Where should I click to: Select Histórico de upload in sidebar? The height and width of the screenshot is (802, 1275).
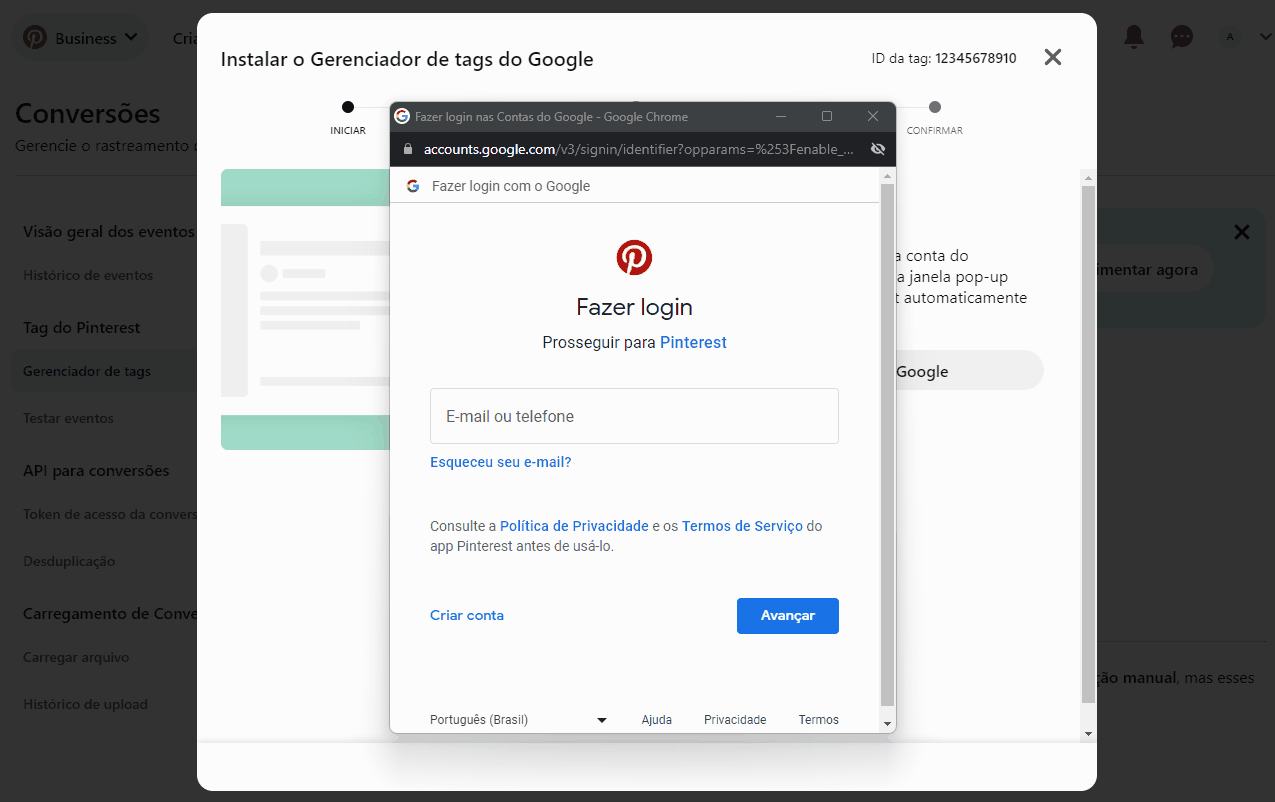click(85, 704)
